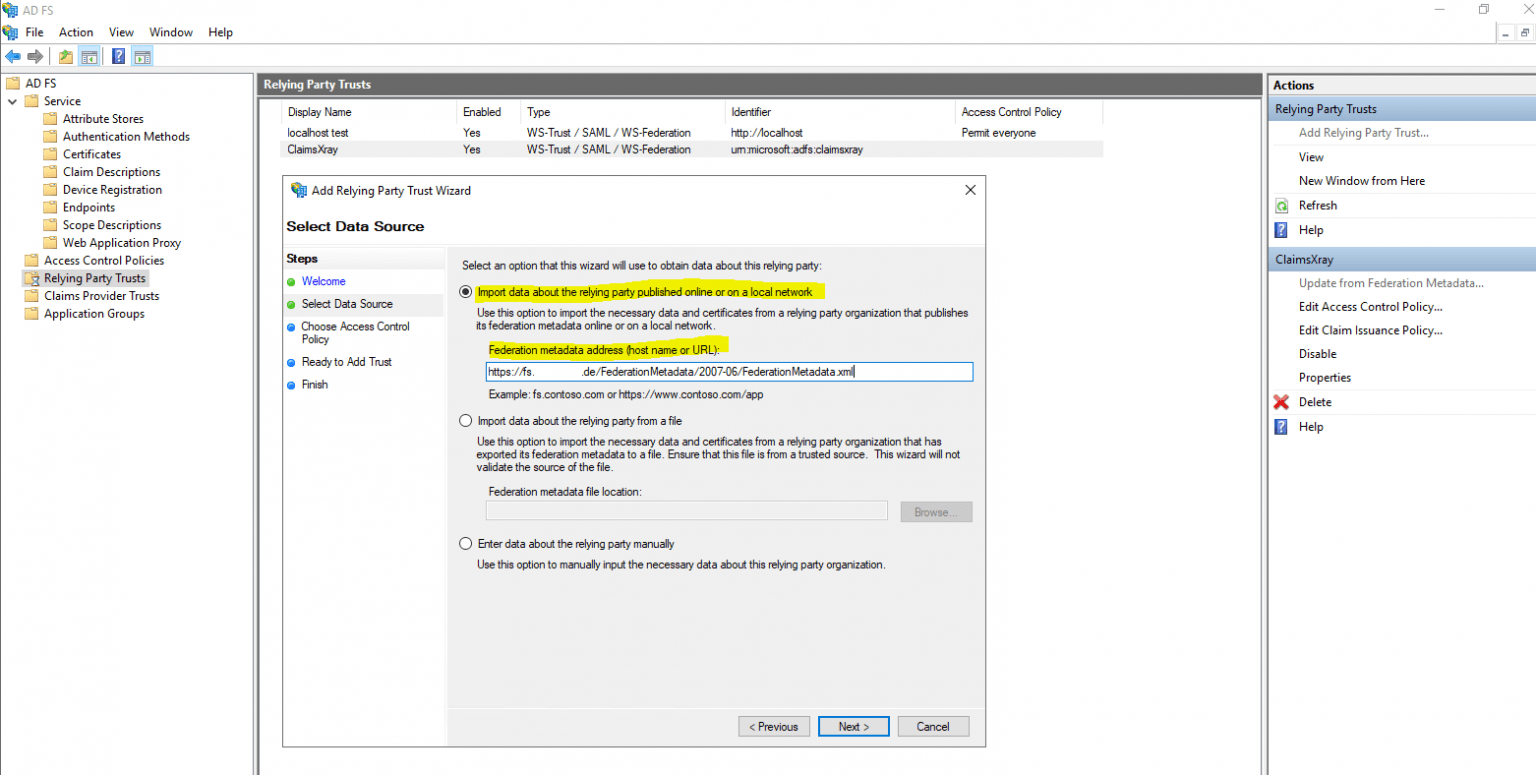Image resolution: width=1536 pixels, height=775 pixels.
Task: Open the Window menu
Action: tap(170, 32)
